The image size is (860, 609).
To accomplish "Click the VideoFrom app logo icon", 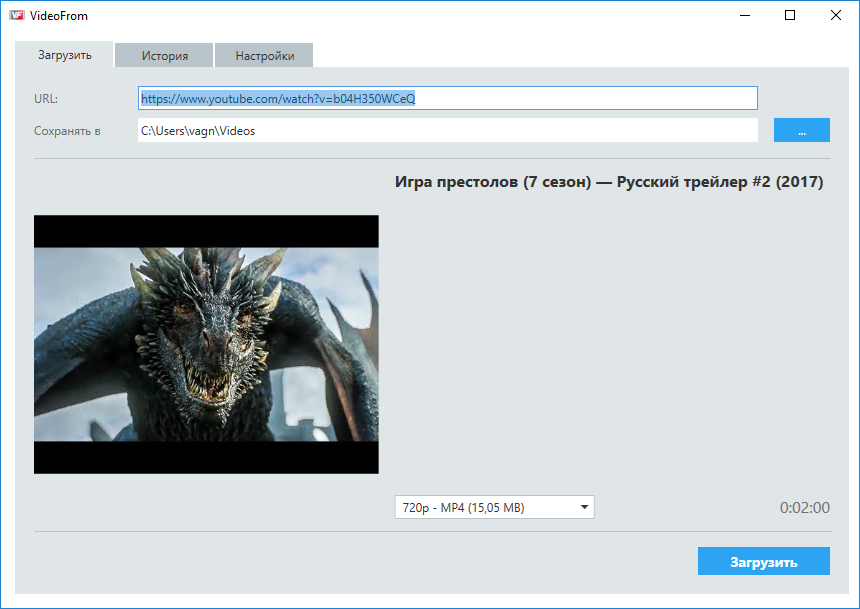I will pyautogui.click(x=16, y=16).
